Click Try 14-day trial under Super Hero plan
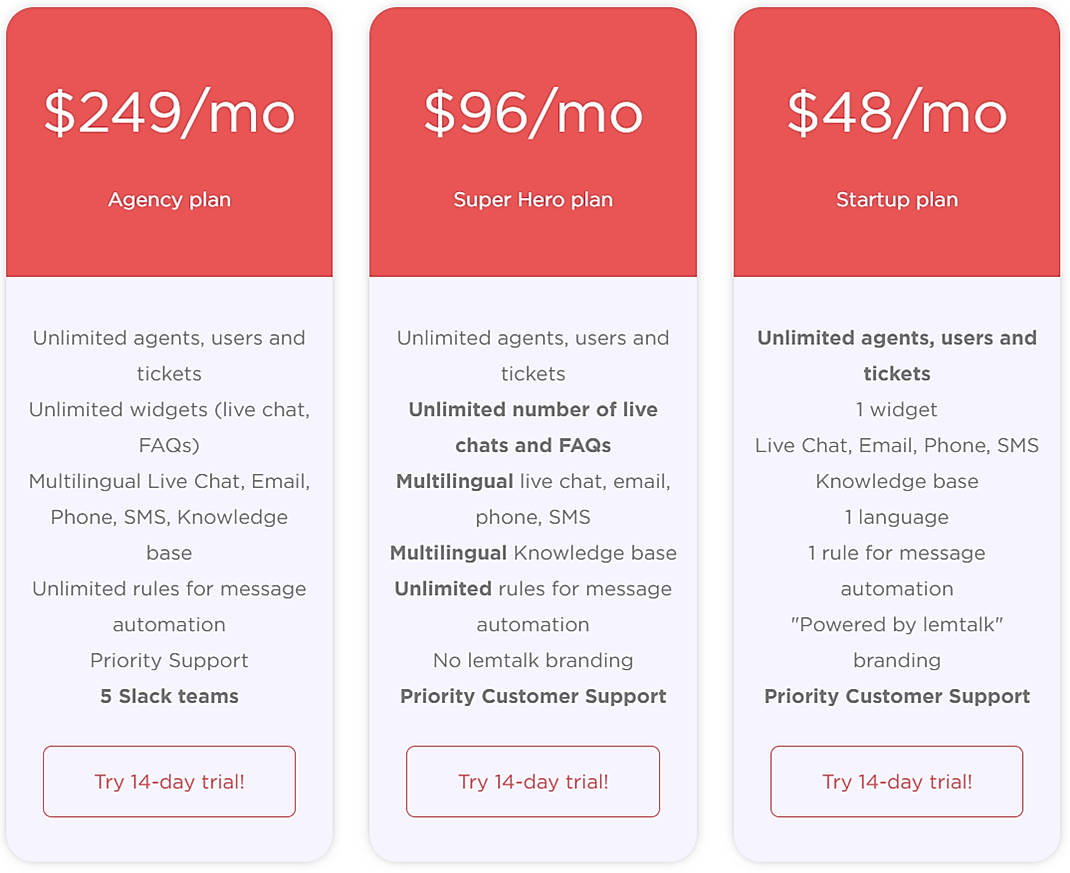 coord(532,781)
